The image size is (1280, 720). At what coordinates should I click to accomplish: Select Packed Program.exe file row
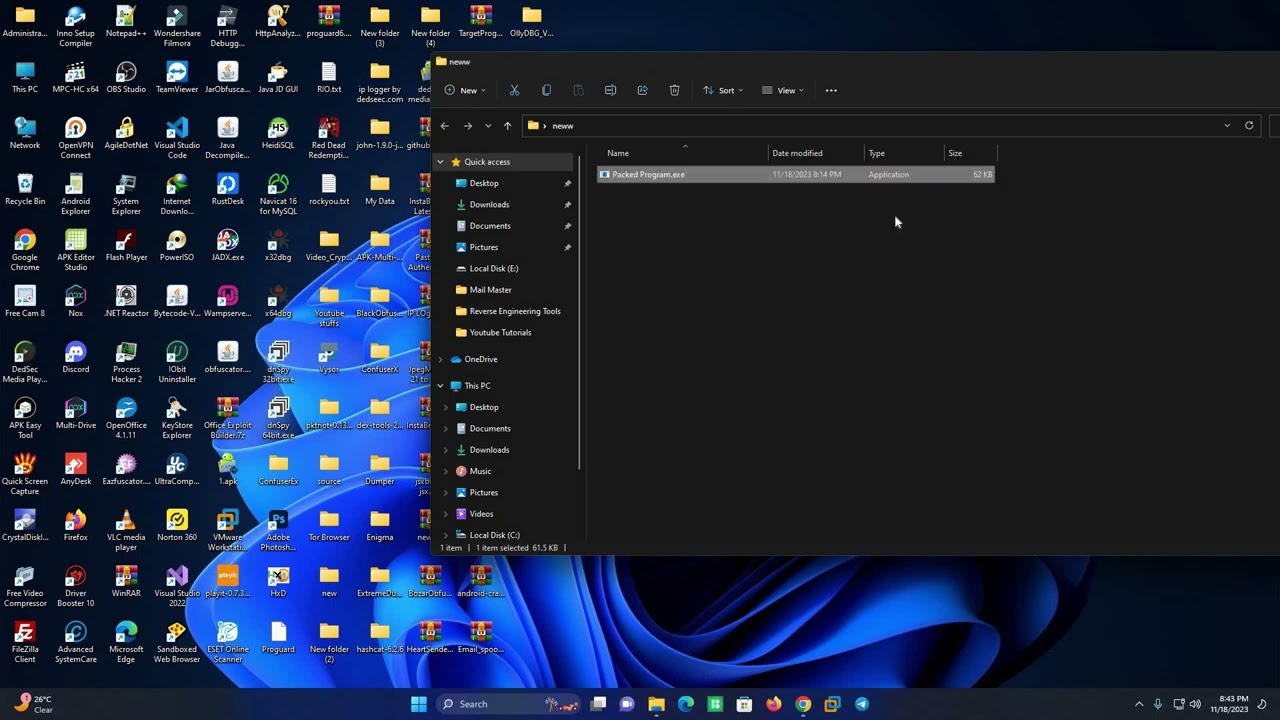[796, 175]
